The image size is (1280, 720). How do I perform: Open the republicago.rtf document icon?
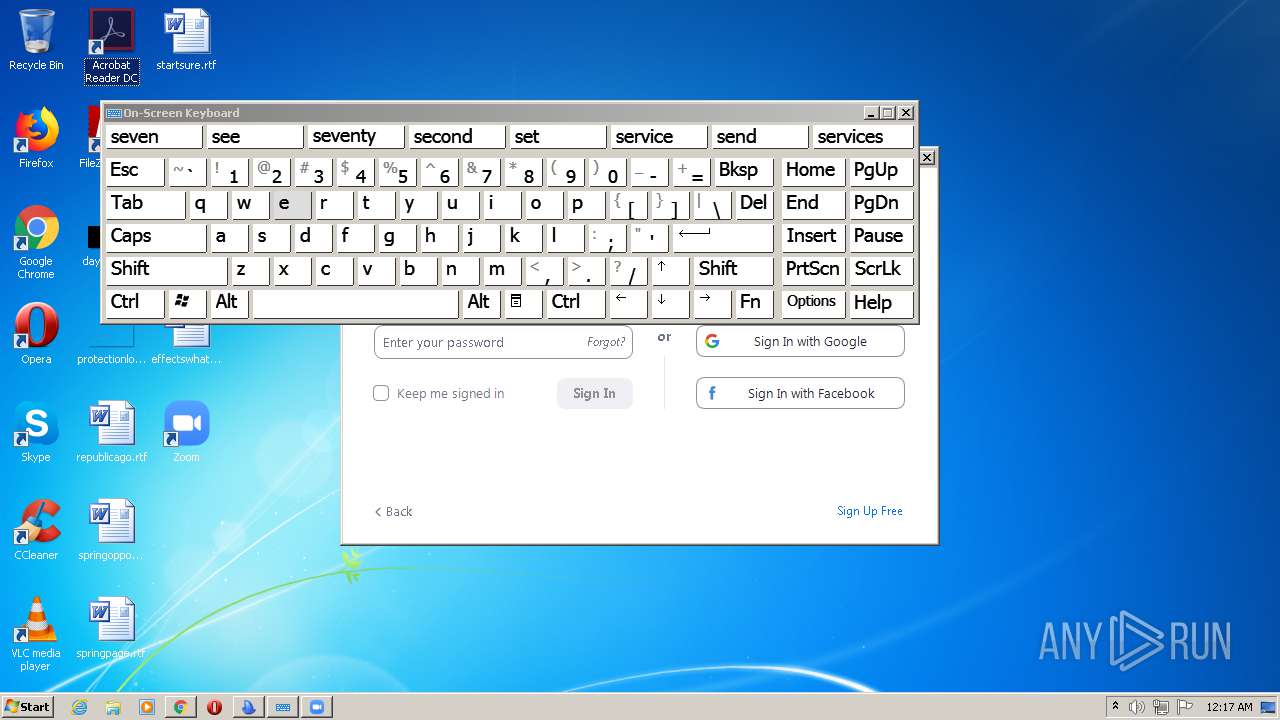(x=111, y=432)
